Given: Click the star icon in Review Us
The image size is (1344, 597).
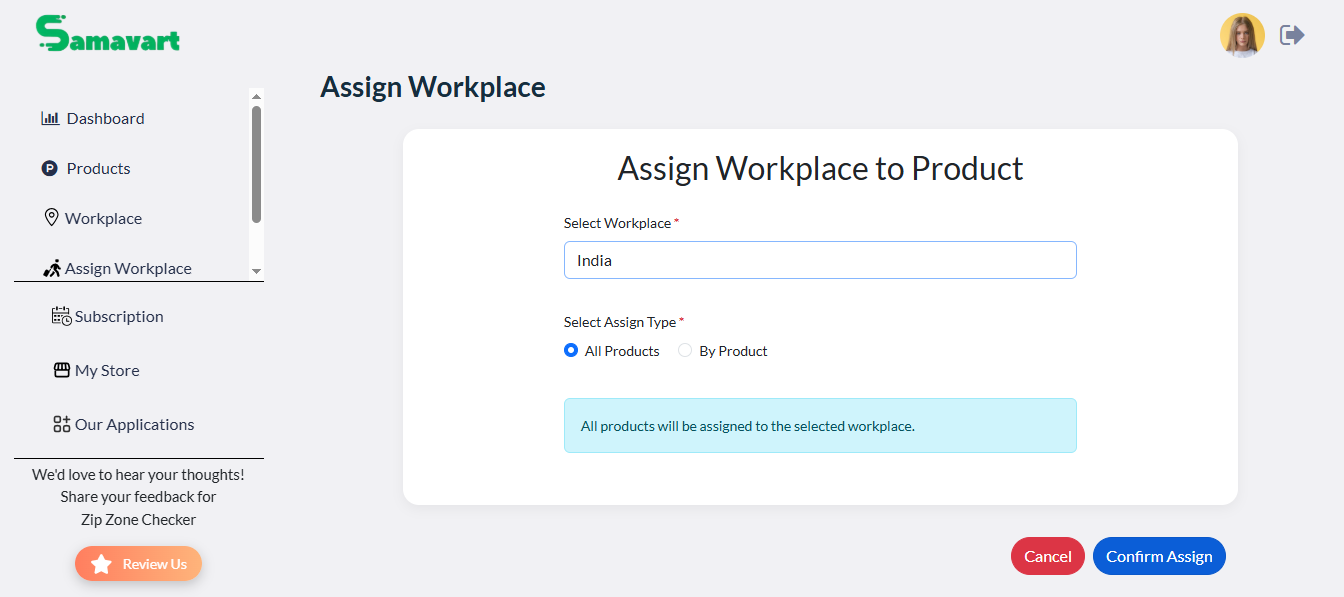Looking at the screenshot, I should pos(101,564).
